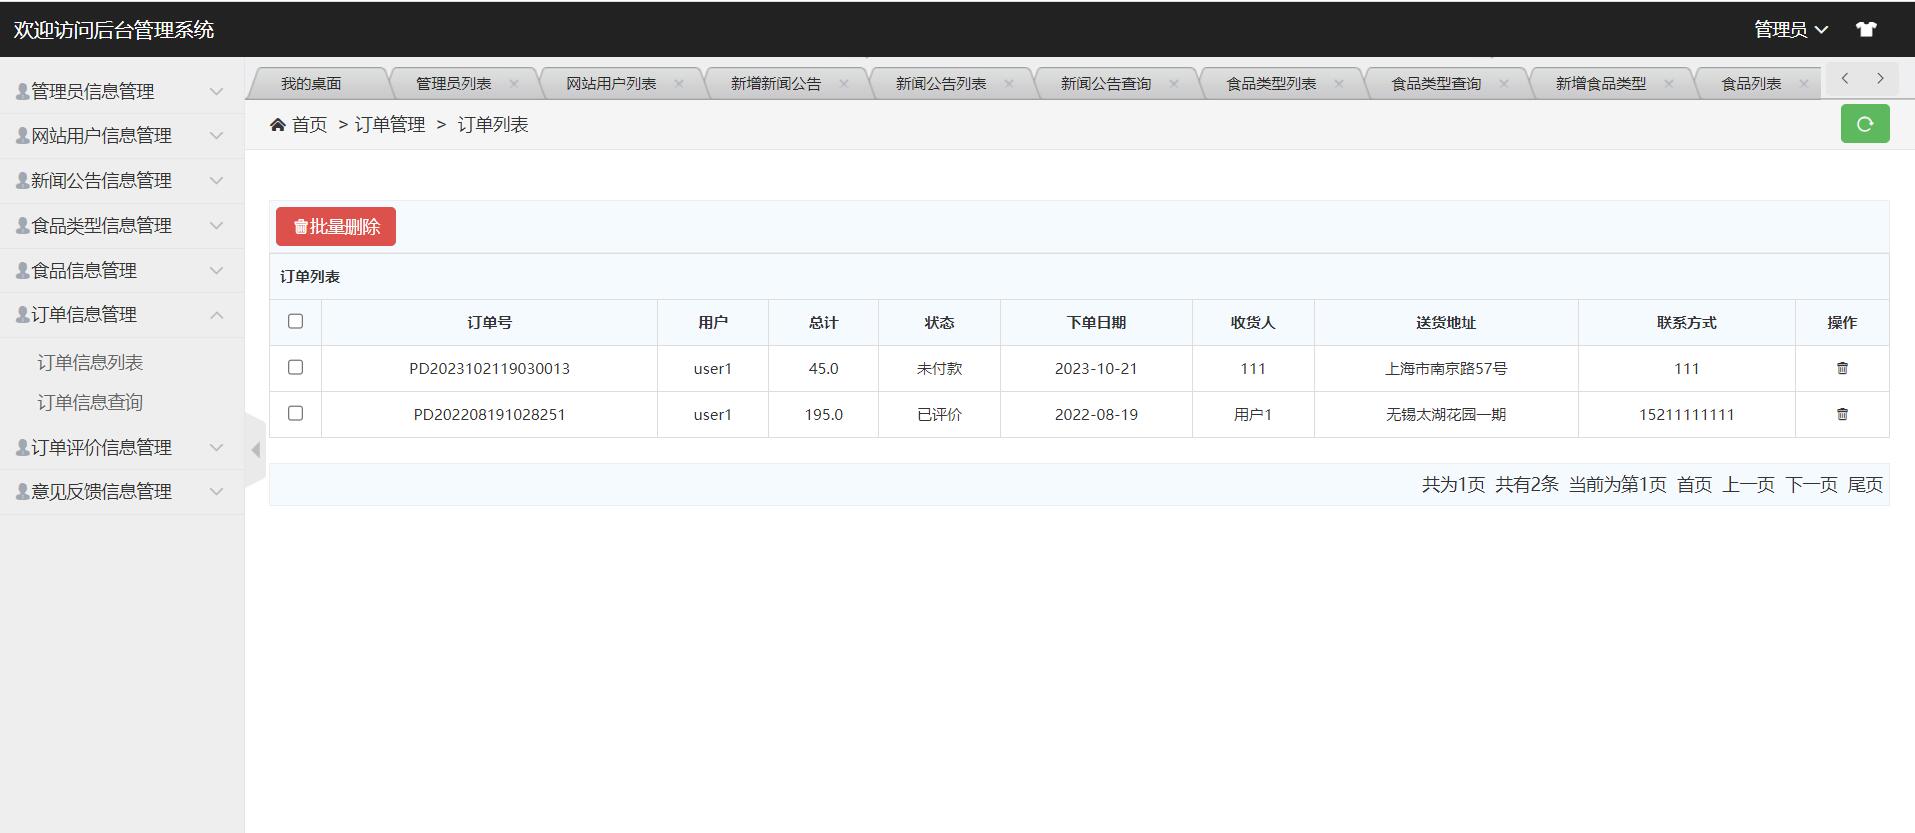Expand 订单评价信息管理 menu chevron
Image resolution: width=1915 pixels, height=833 pixels.
[216, 447]
